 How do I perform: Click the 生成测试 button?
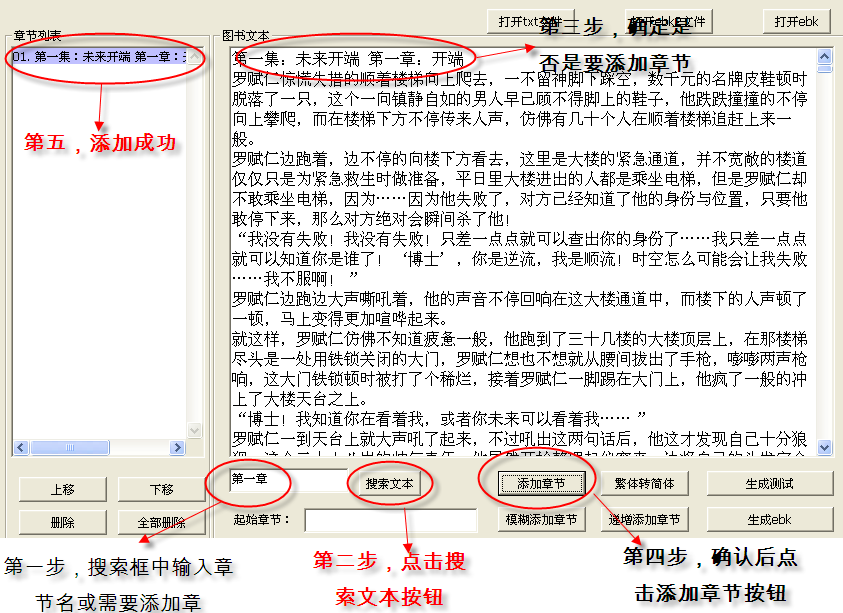(x=769, y=483)
